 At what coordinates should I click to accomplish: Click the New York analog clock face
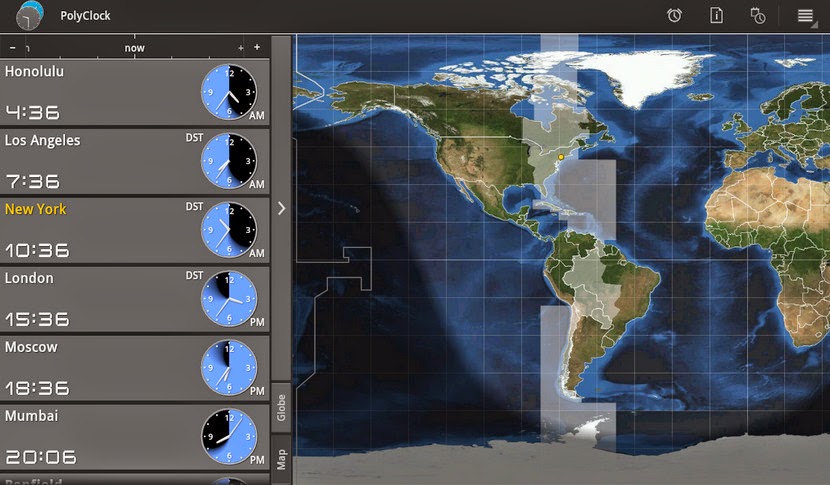coord(229,230)
